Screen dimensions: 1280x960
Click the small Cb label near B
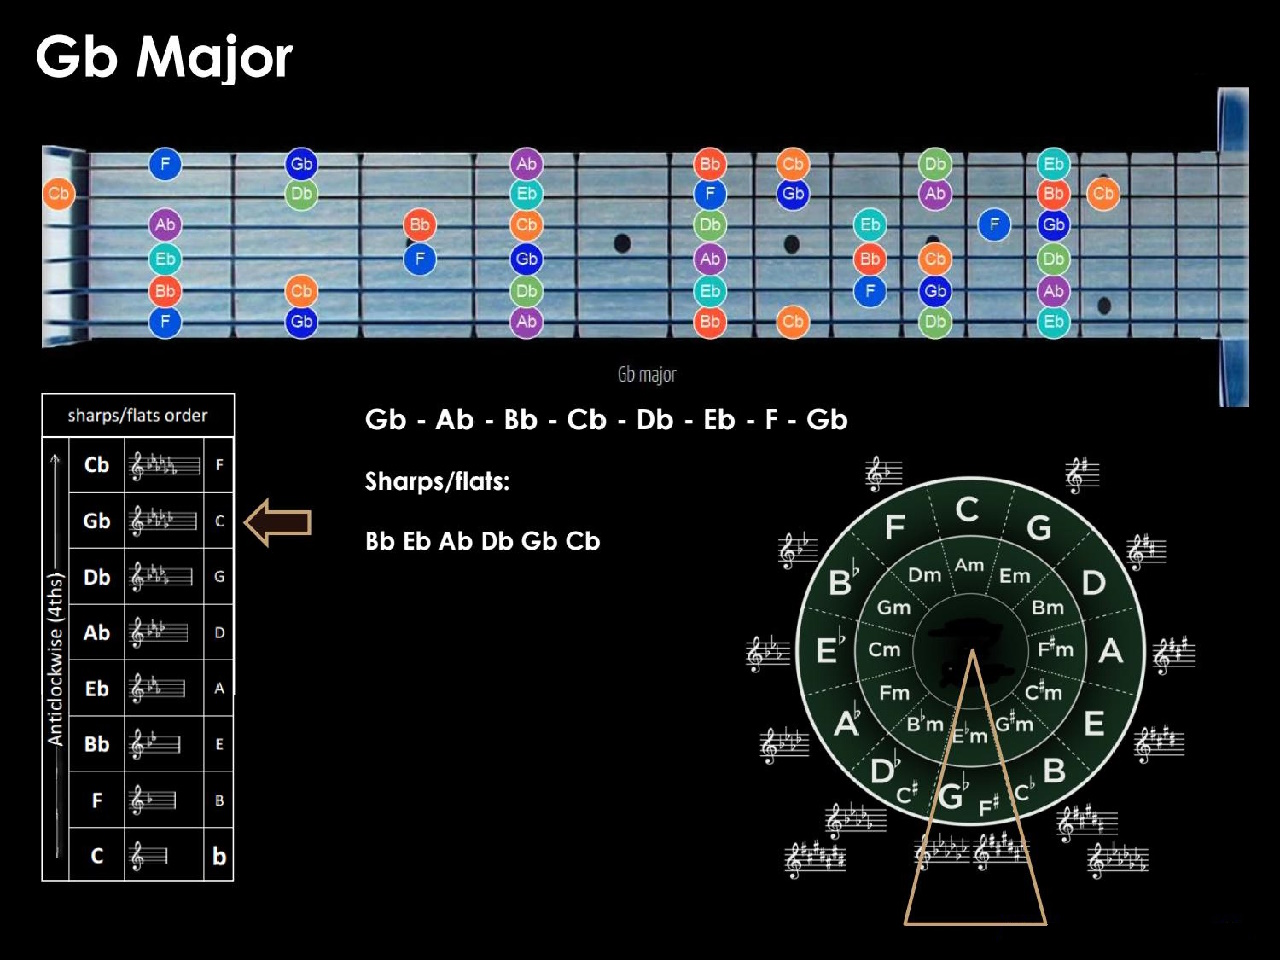coord(1025,792)
